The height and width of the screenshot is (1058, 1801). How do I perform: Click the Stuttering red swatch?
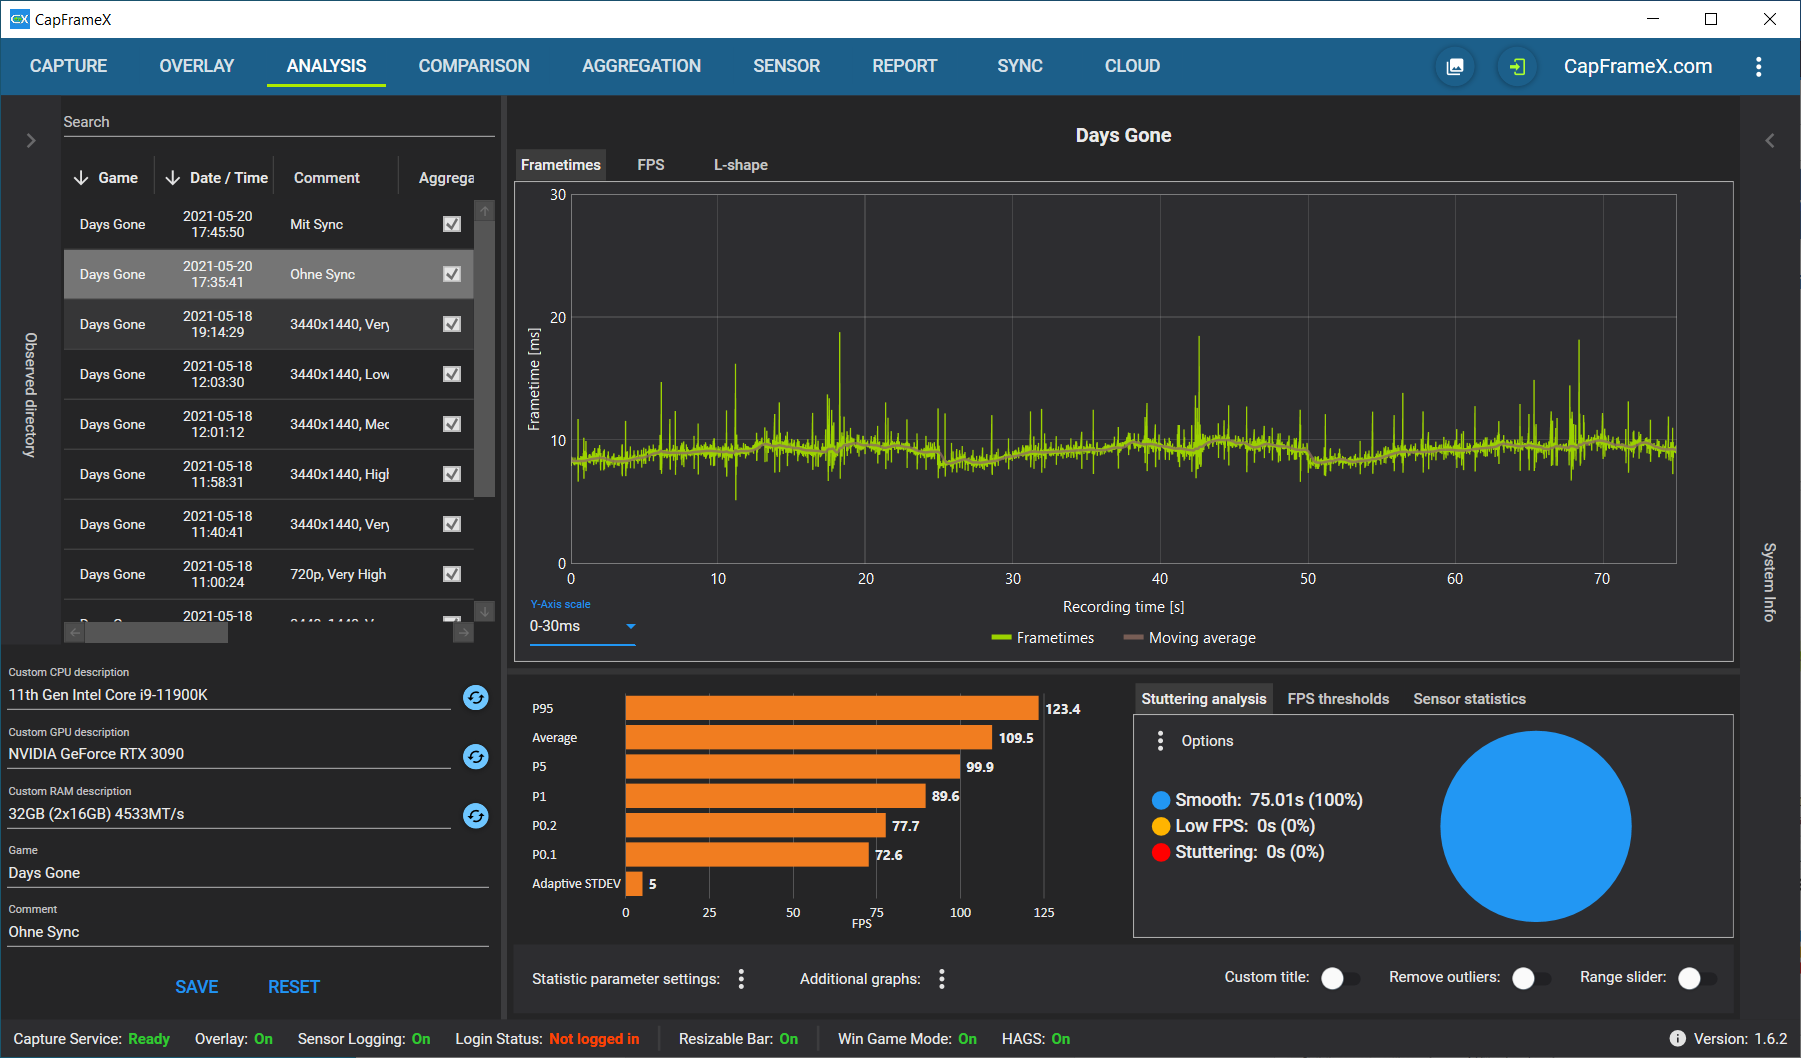click(1161, 852)
